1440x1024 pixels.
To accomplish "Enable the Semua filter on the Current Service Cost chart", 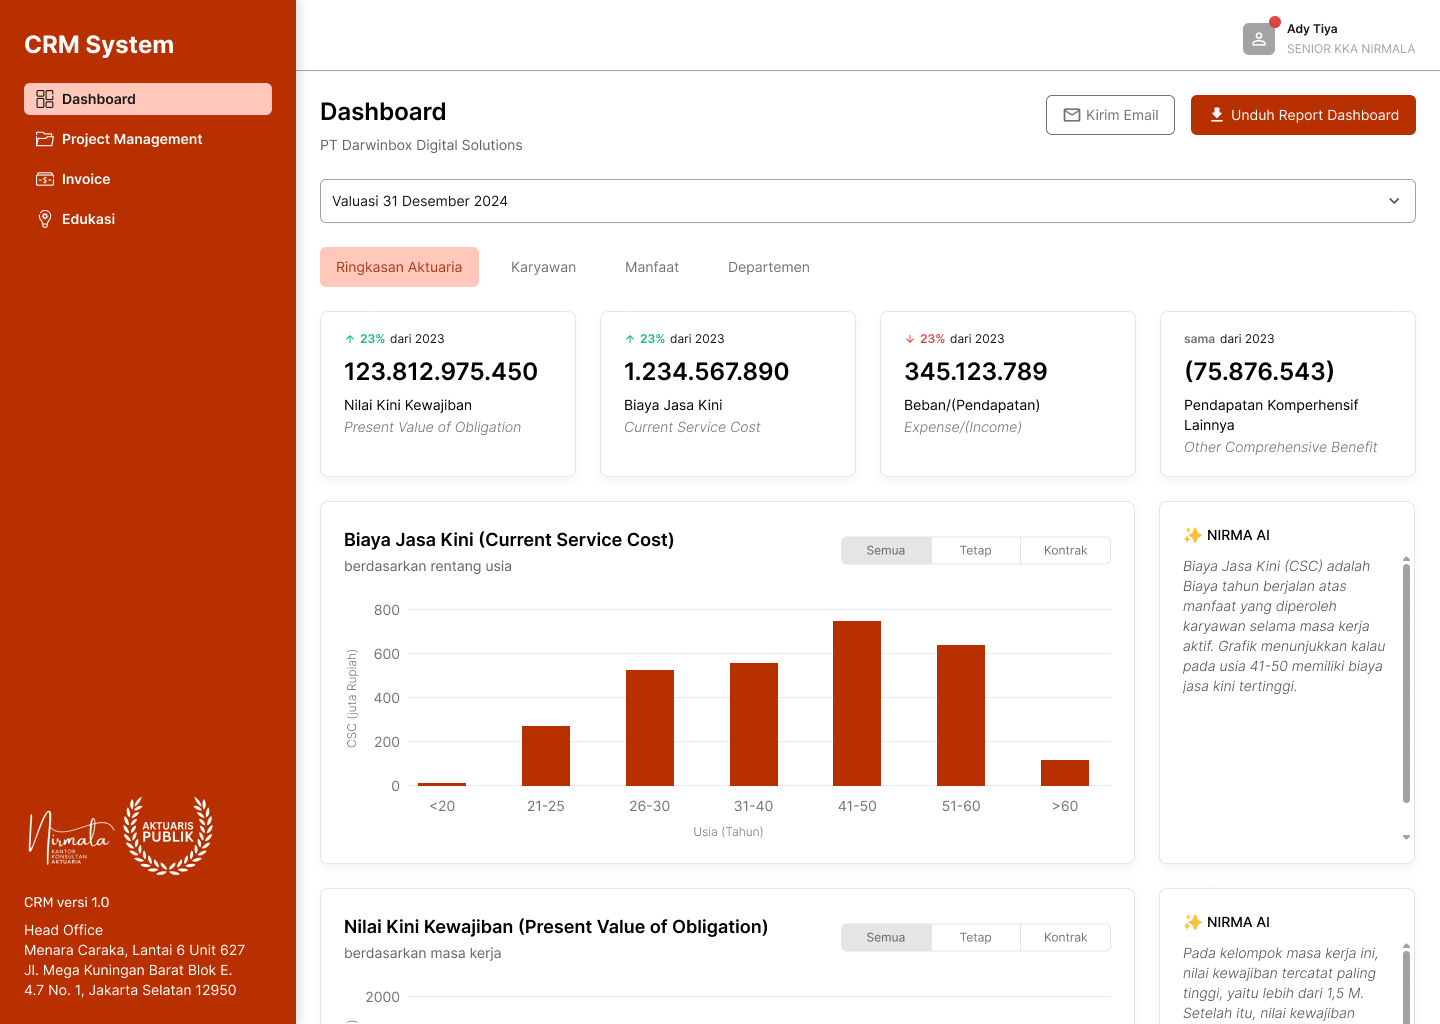I will (x=885, y=550).
